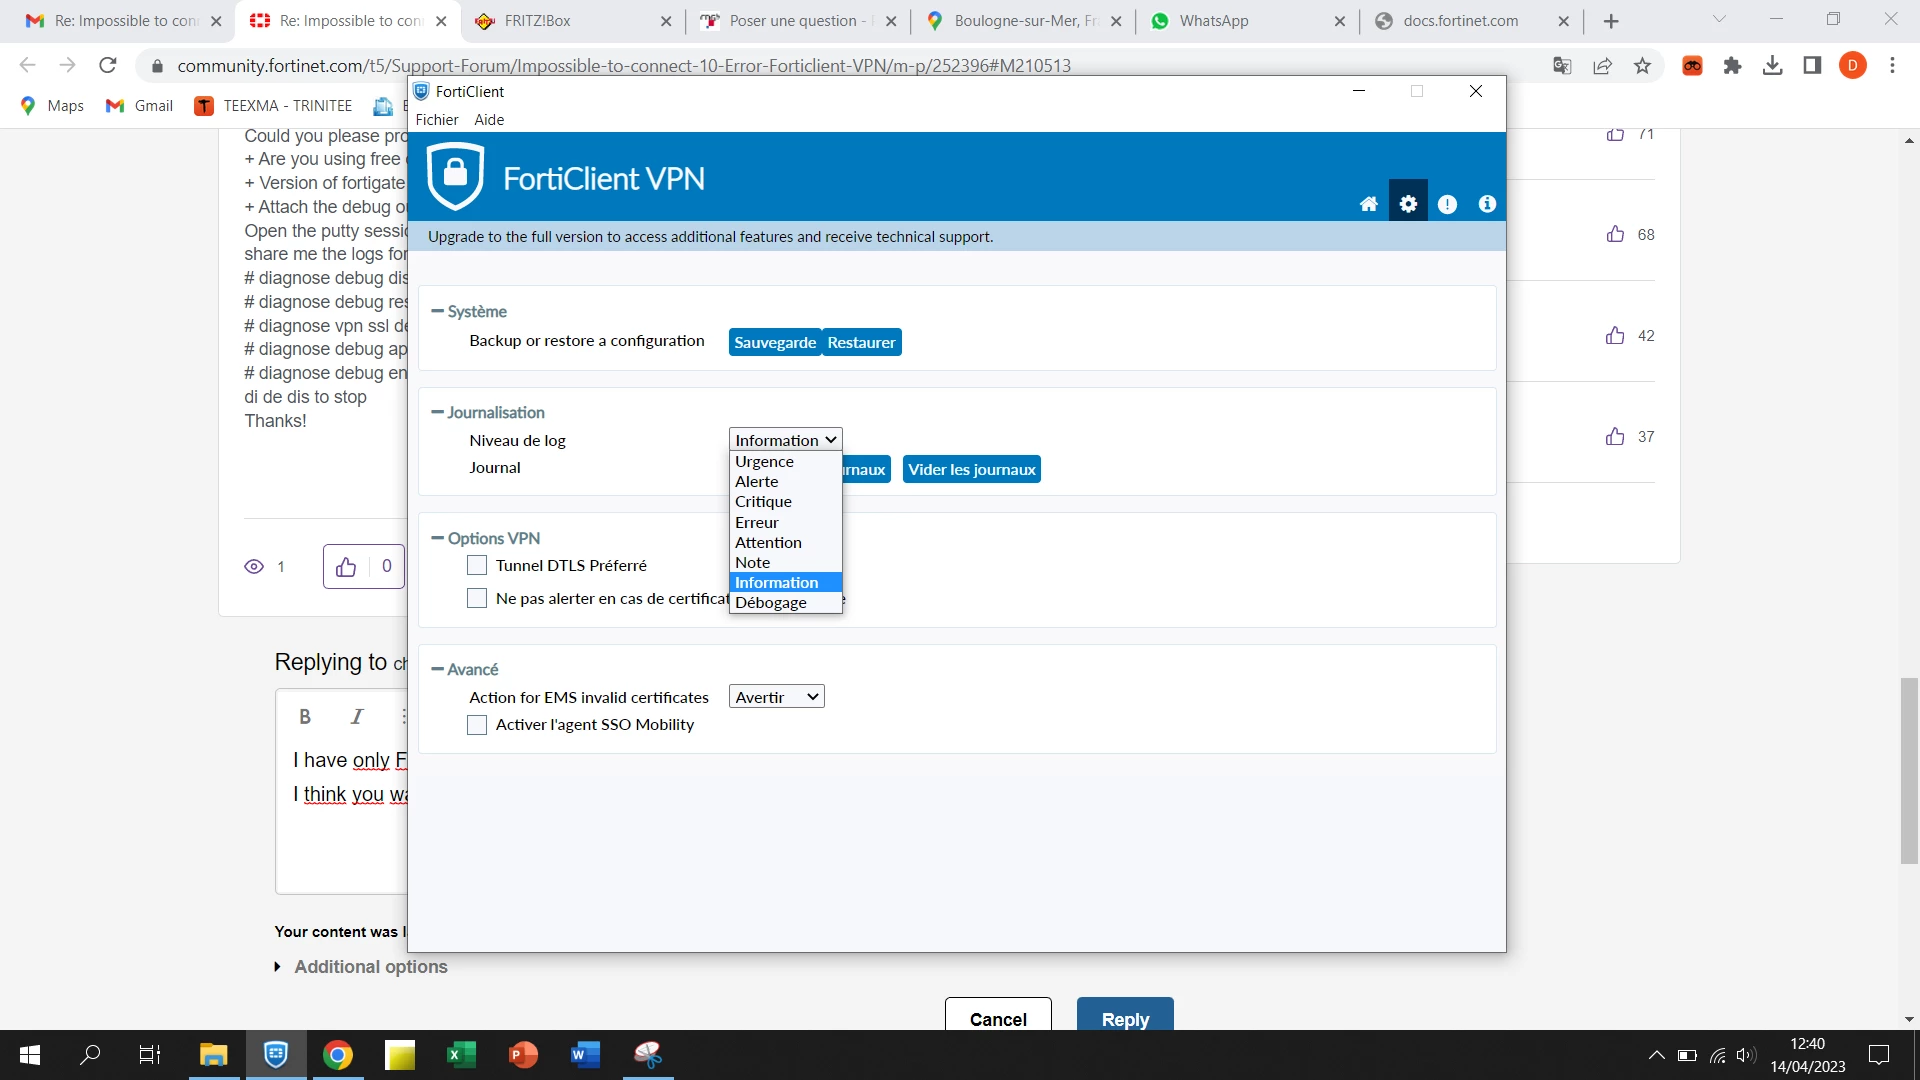This screenshot has width=1920, height=1080.
Task: Click the thumbs-up icon next to 42
Action: click(1615, 335)
